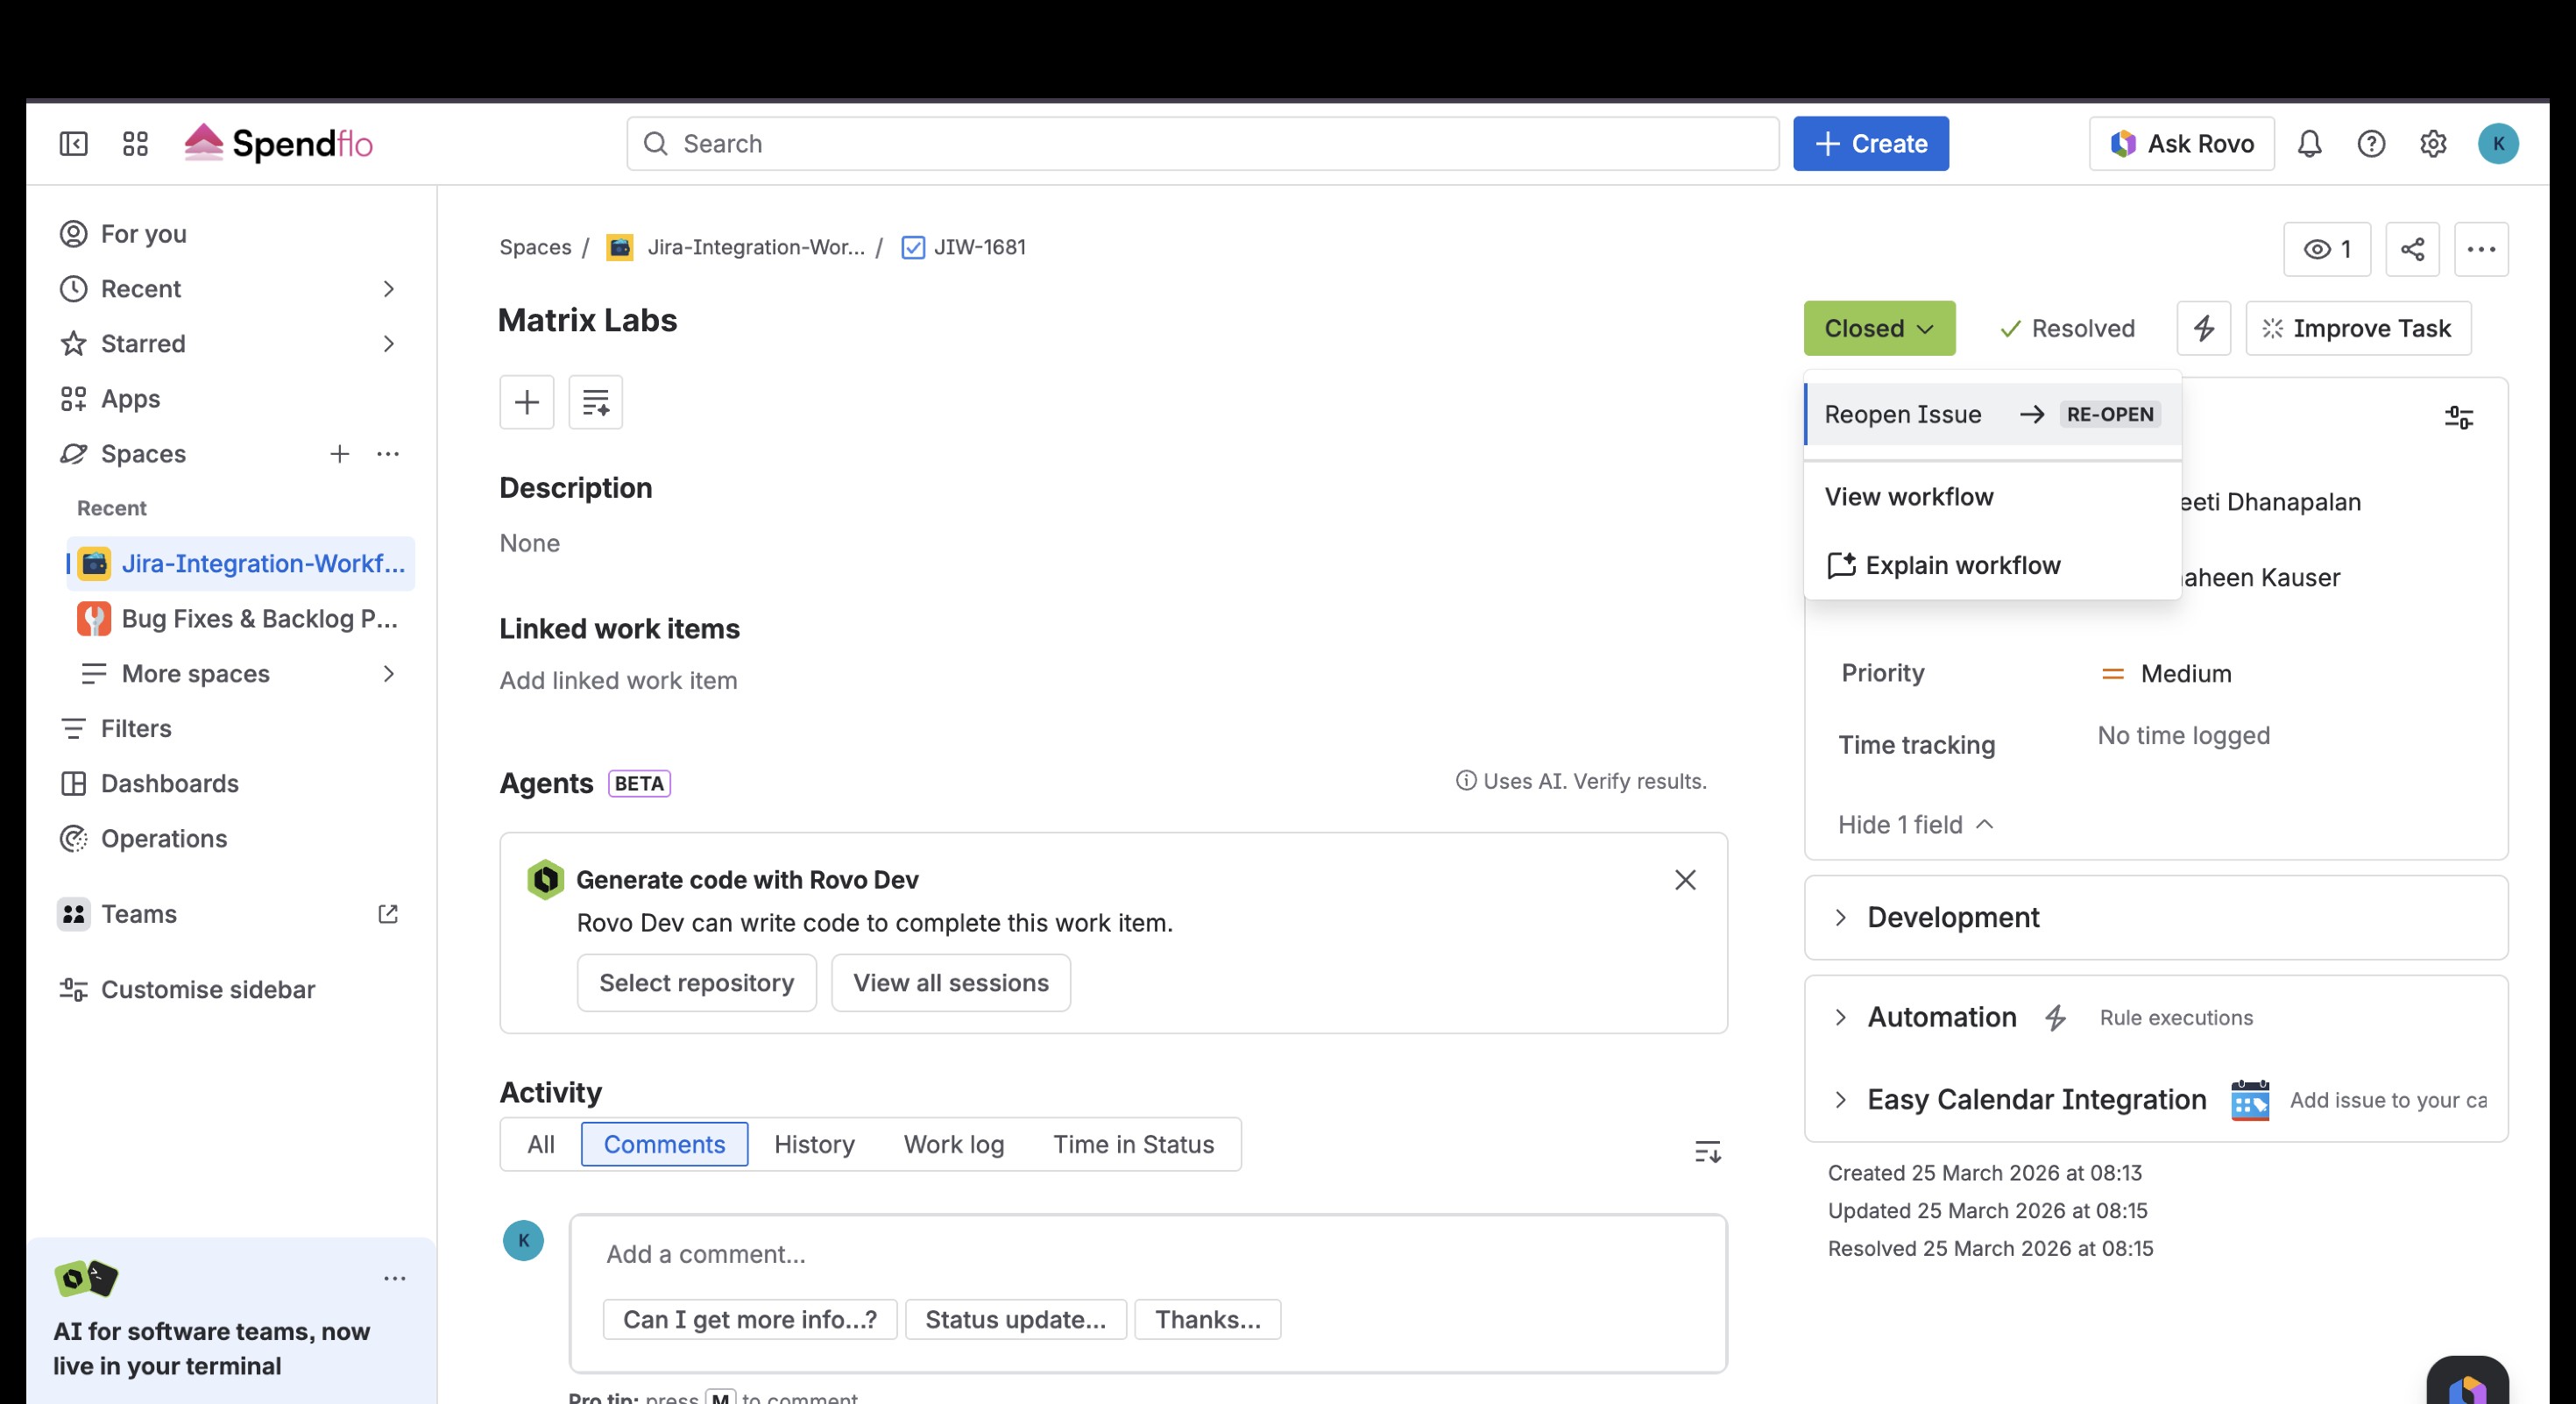
Task: Click the Jira-Integration project icon in breadcrumb
Action: [x=620, y=247]
